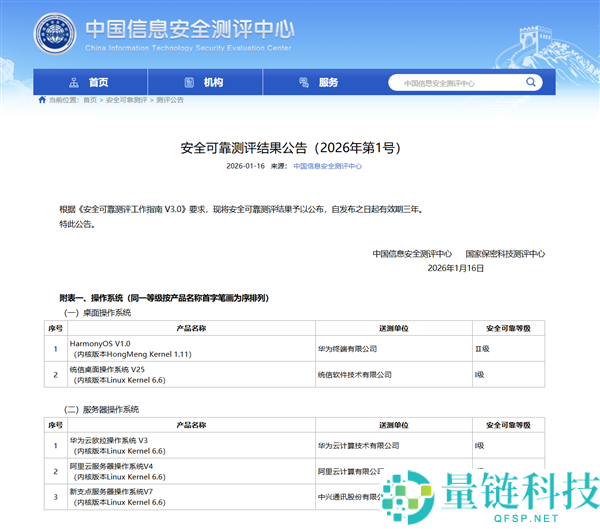Click the 安全可靠等级 column header in desktop table
Viewport: 600px width, 529px height.
[x=507, y=327]
